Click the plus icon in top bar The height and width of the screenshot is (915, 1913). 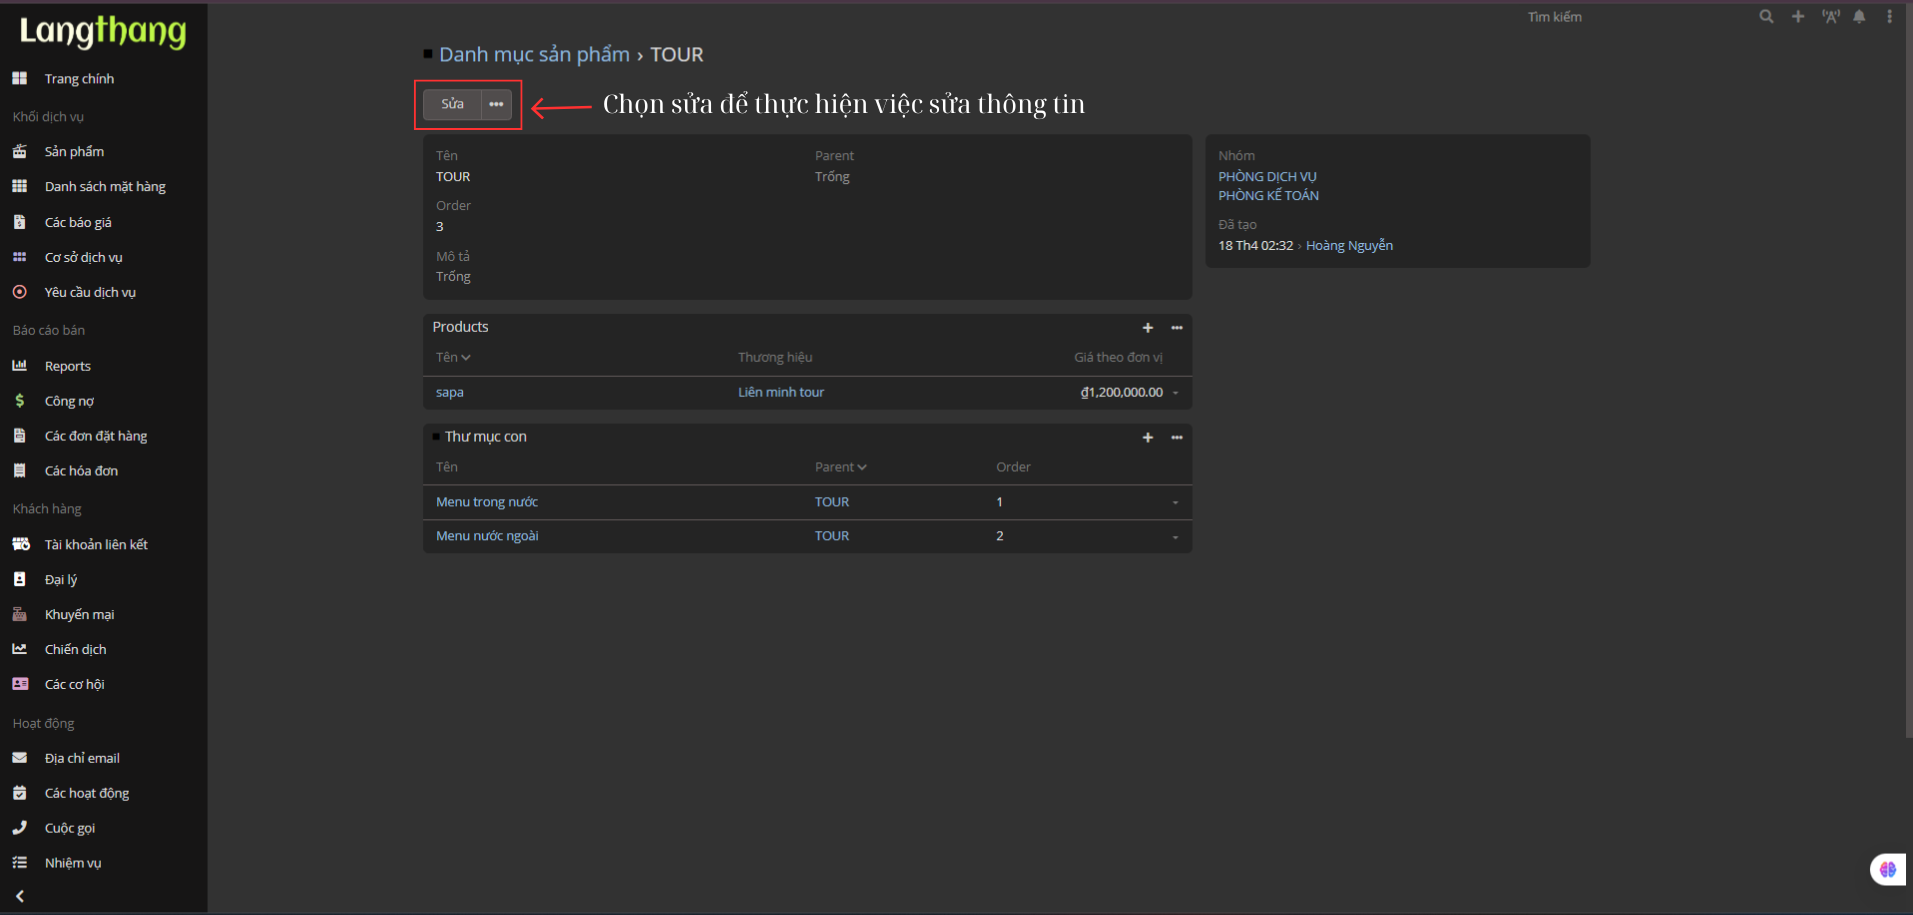1798,17
